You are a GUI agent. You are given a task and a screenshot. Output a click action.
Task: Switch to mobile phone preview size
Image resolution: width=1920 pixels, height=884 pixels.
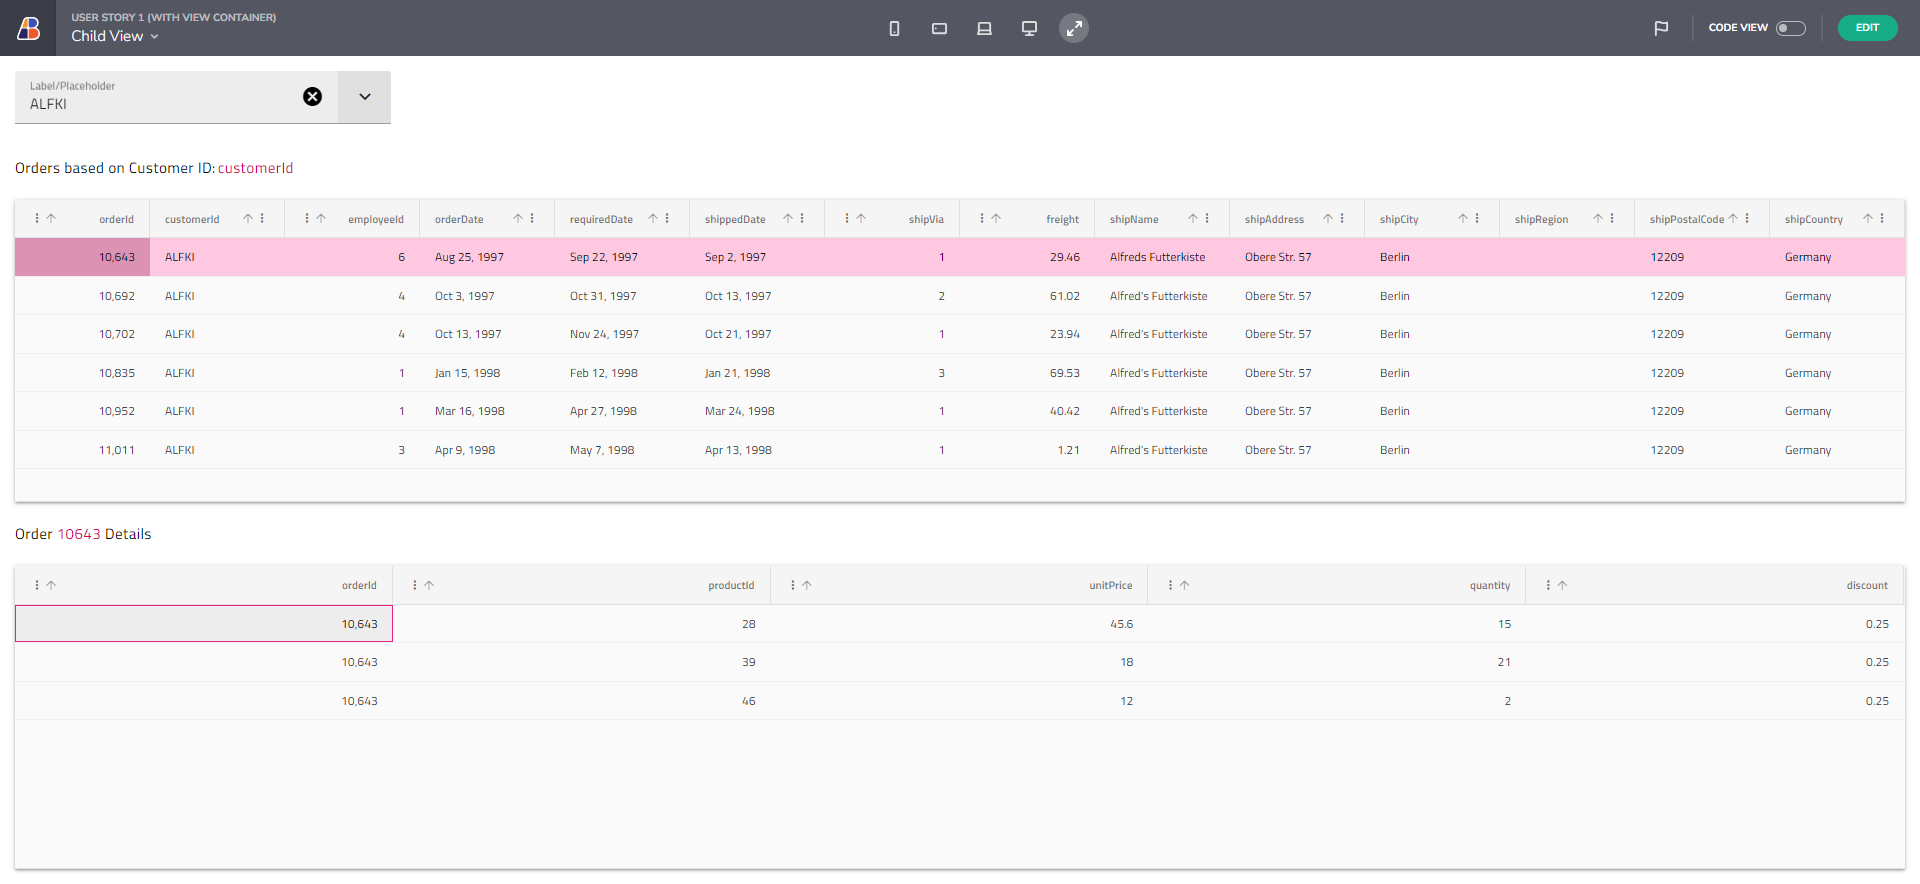[x=894, y=28]
